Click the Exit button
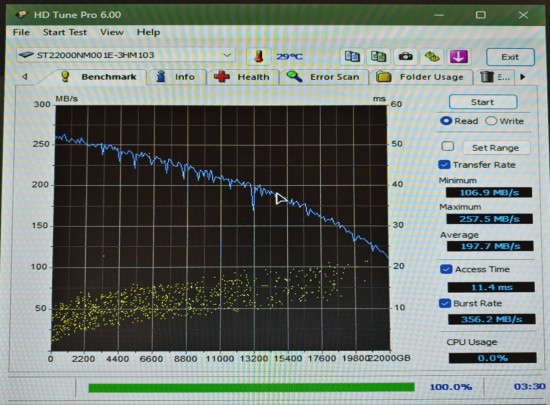Viewport: 550px width, 405px height. 510,57
